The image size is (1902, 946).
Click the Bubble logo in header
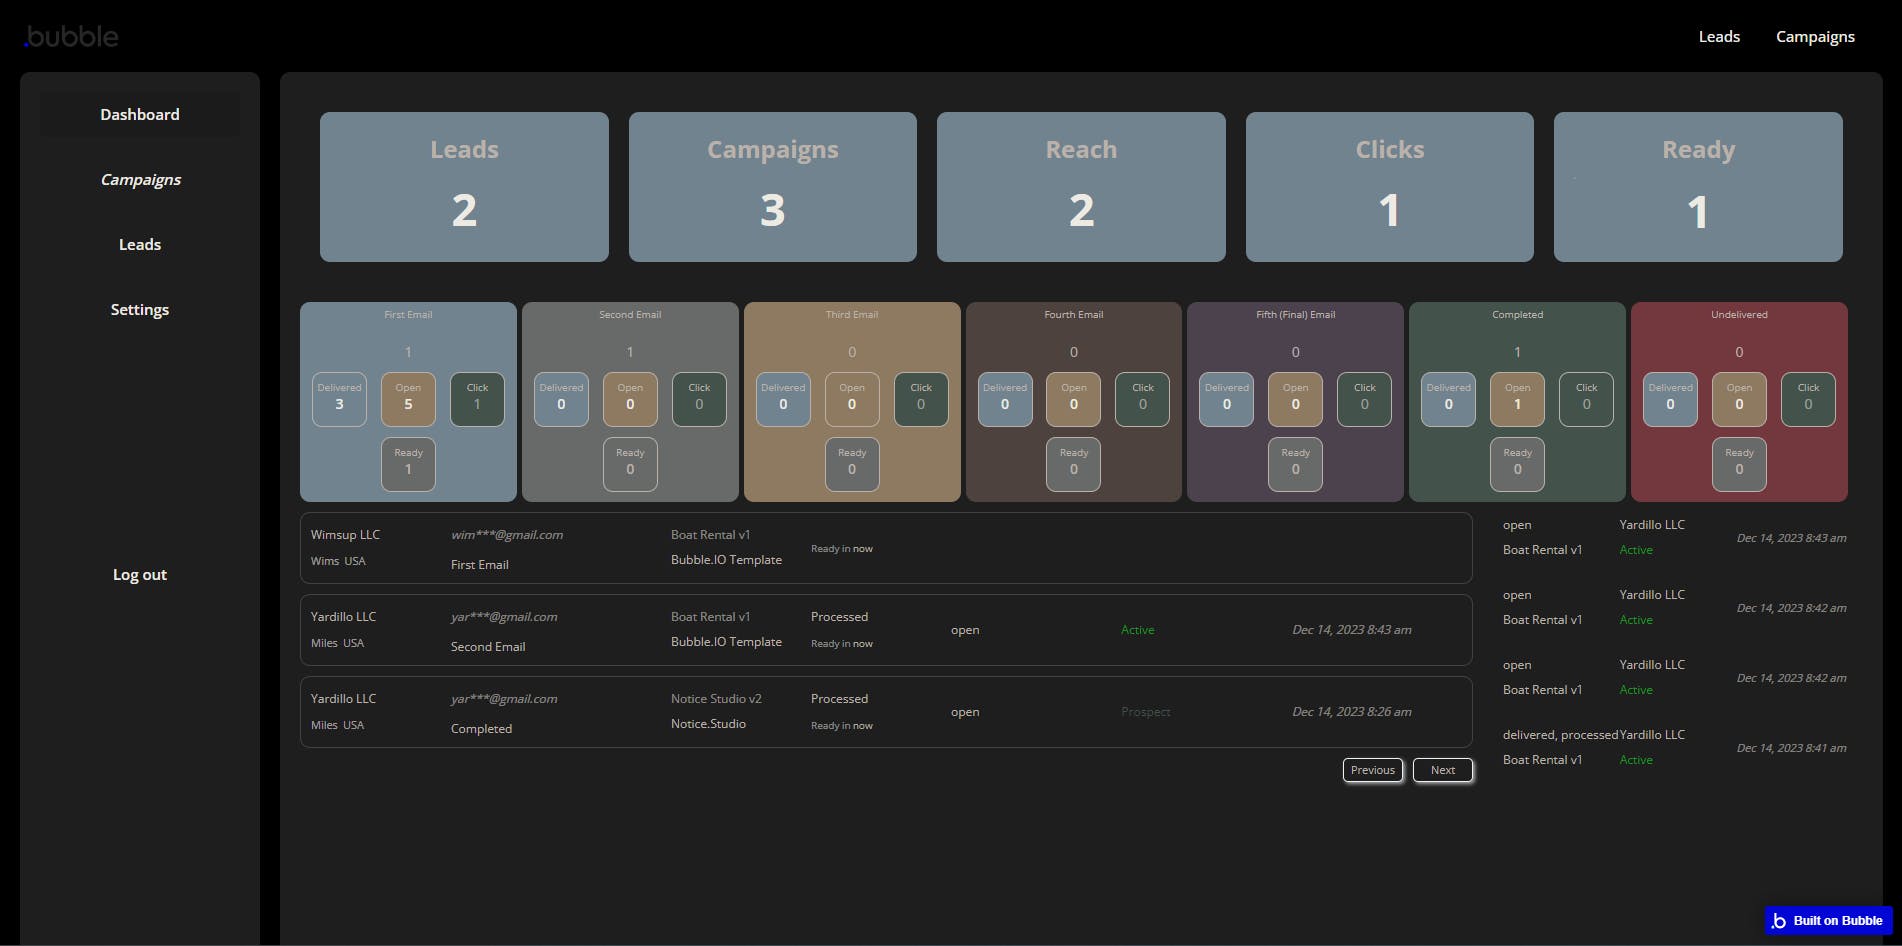(71, 37)
